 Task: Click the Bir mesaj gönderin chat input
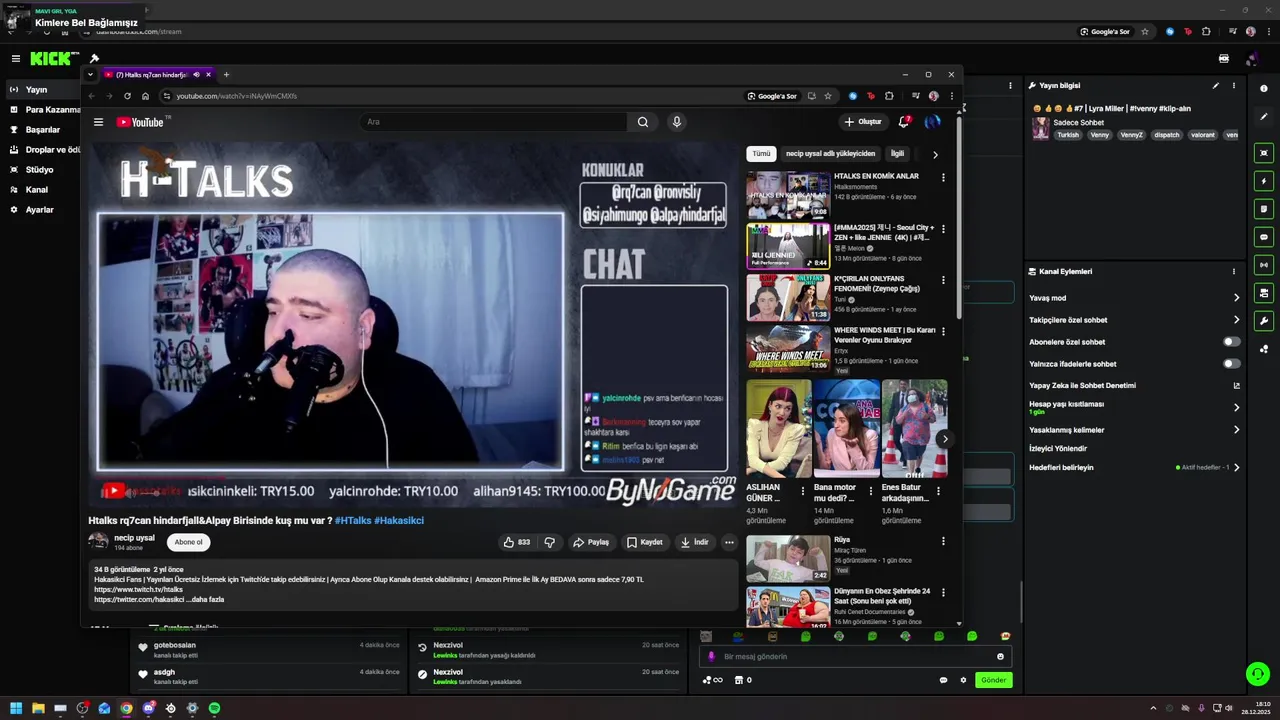click(855, 657)
